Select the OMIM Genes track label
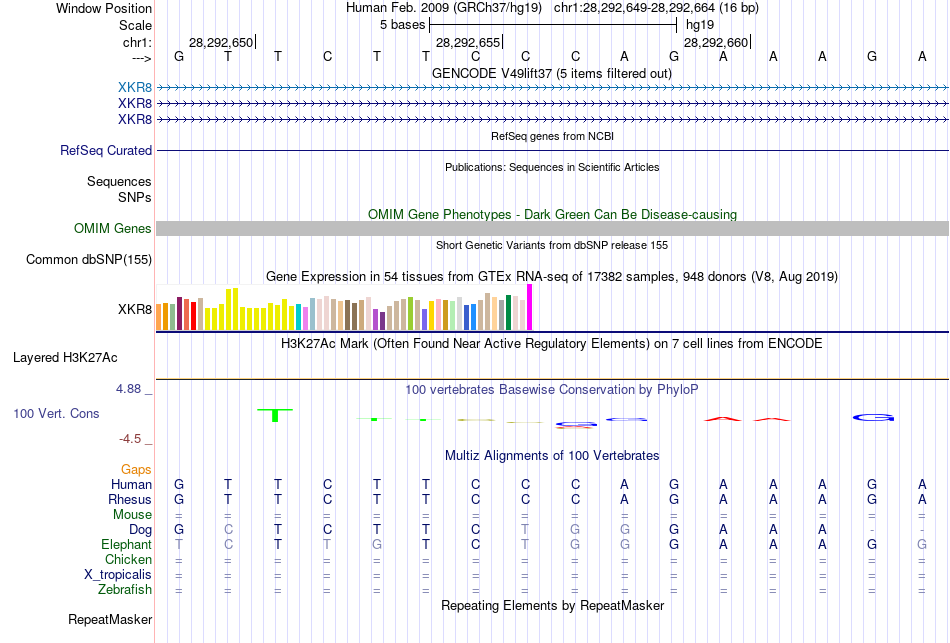The width and height of the screenshot is (950, 643). [x=112, y=228]
